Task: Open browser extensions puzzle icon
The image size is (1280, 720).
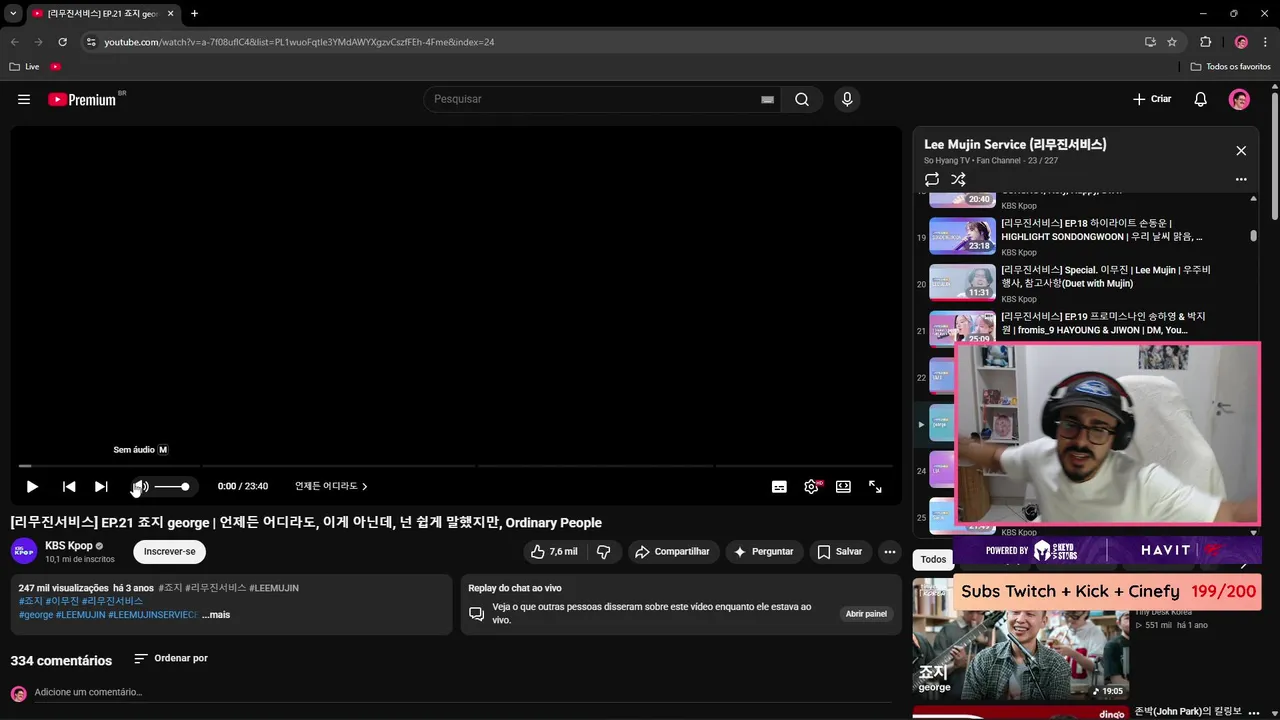Action: [x=1205, y=42]
